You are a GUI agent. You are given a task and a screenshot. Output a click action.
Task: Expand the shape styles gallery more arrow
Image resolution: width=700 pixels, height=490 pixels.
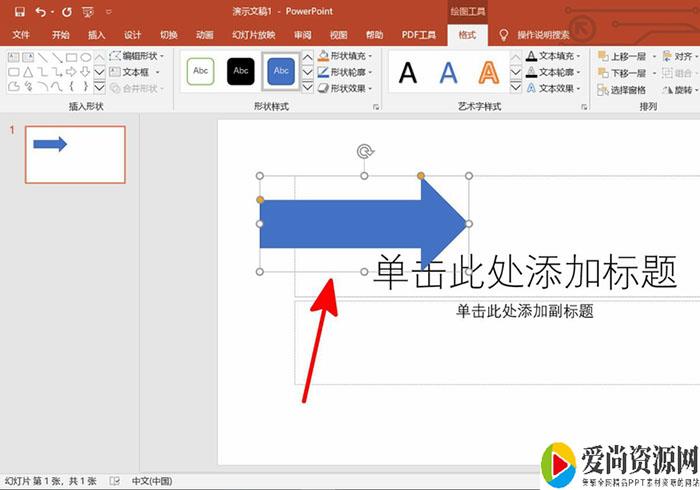(x=307, y=88)
